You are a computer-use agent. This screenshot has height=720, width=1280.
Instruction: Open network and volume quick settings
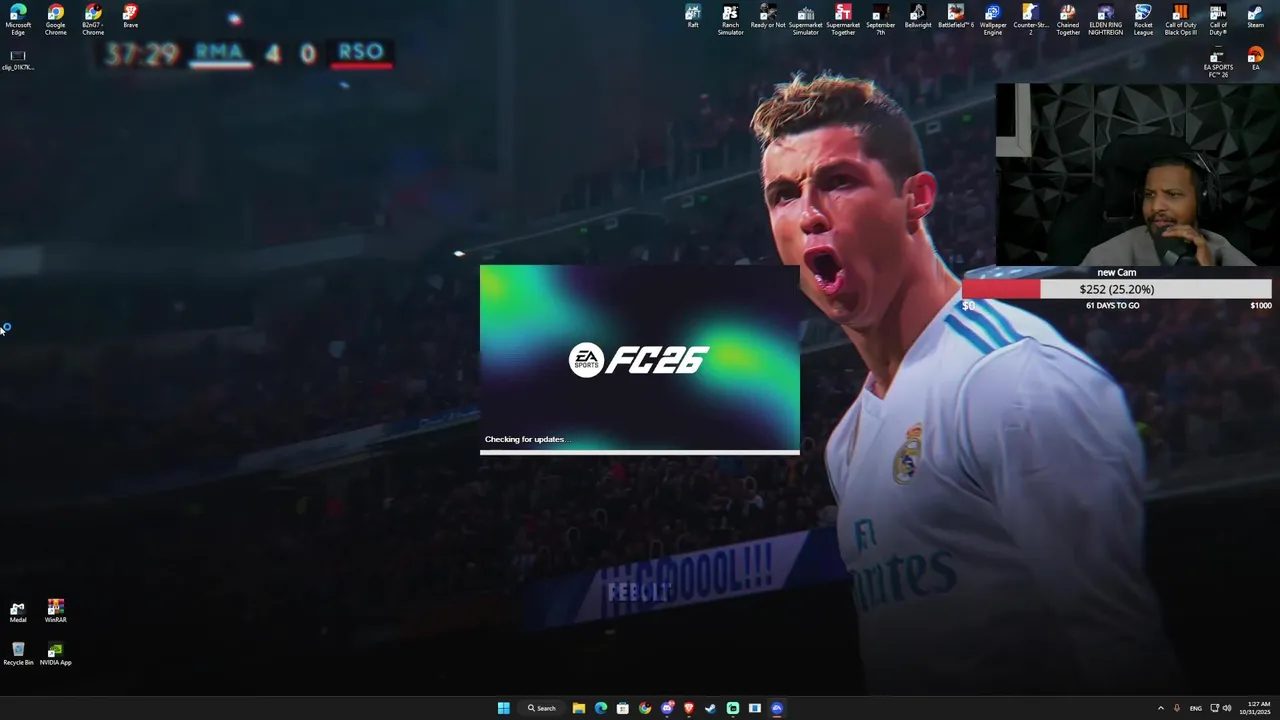pyautogui.click(x=1221, y=708)
